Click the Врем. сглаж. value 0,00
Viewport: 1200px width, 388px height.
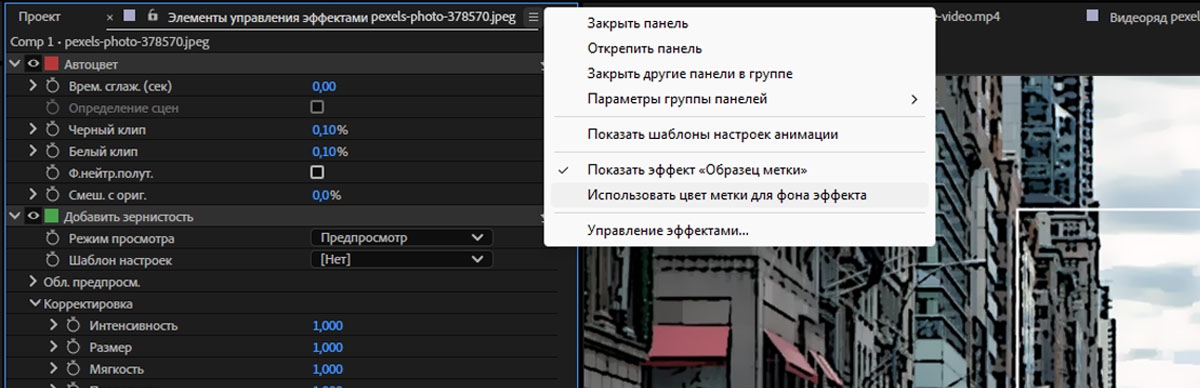pos(324,87)
